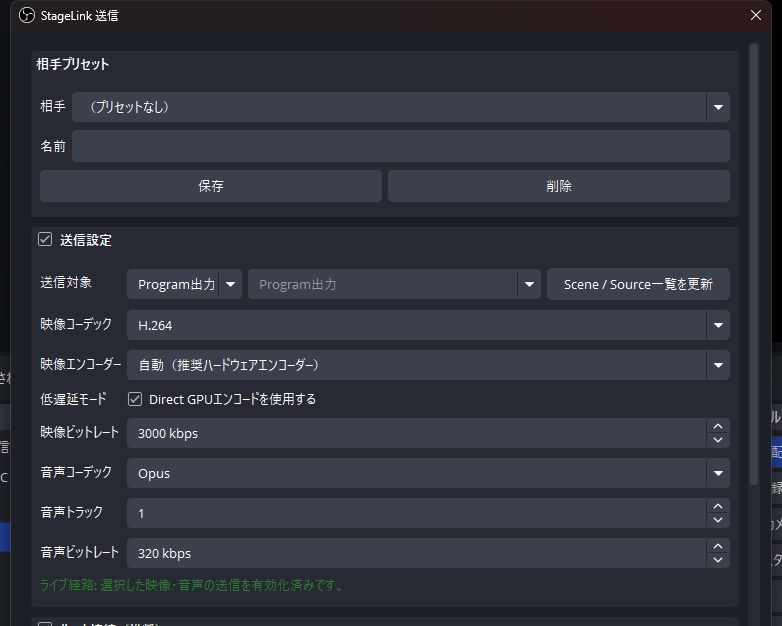Increase 映像ビットレート with up arrow
This screenshot has width=782, height=626.
coord(718,426)
